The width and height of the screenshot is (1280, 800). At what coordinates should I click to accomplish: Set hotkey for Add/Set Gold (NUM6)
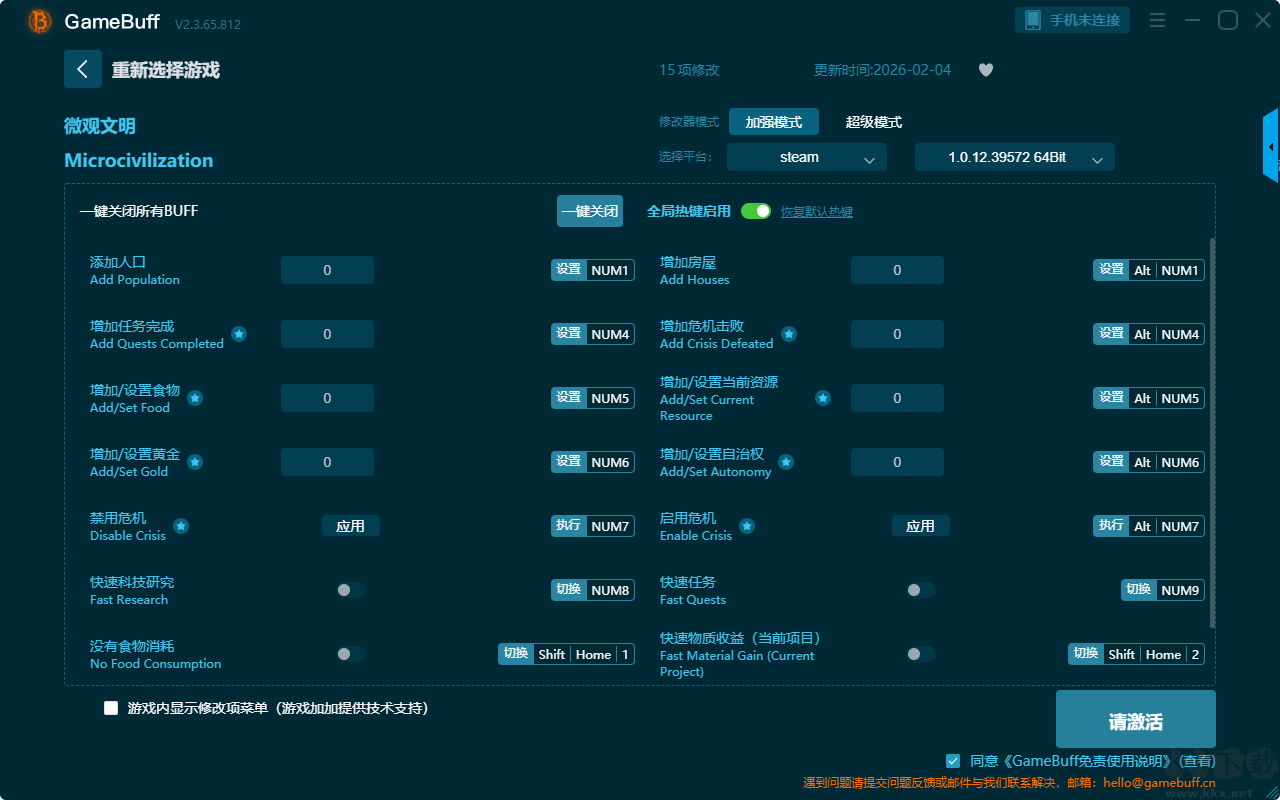(593, 462)
